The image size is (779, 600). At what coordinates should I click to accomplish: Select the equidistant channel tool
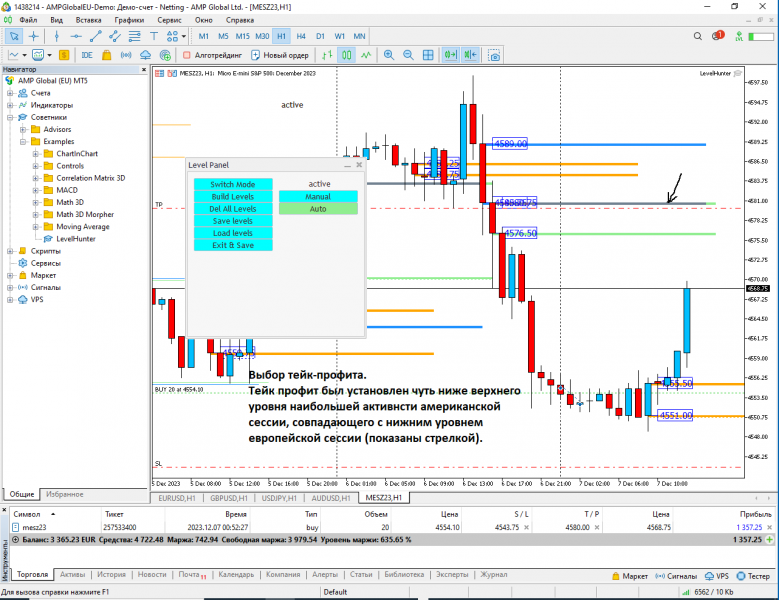(115, 36)
